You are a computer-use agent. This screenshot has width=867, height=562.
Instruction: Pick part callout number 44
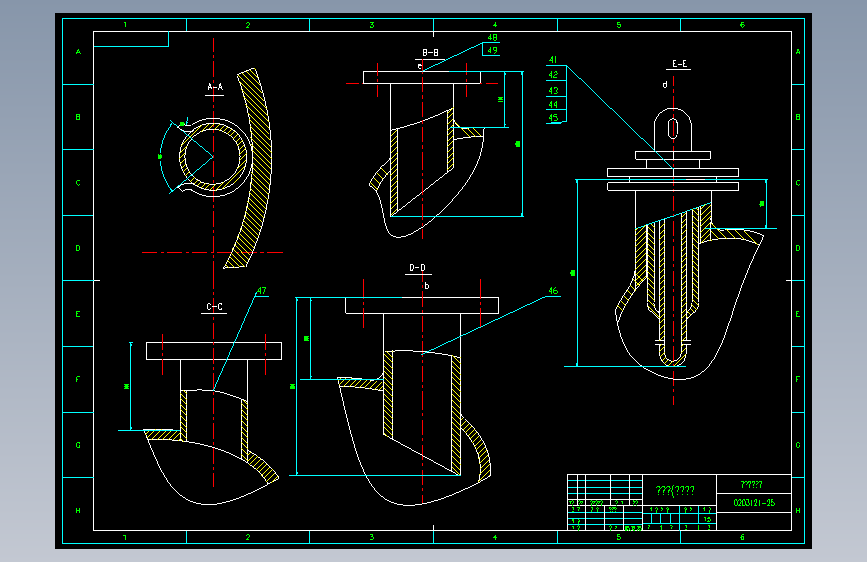553,104
